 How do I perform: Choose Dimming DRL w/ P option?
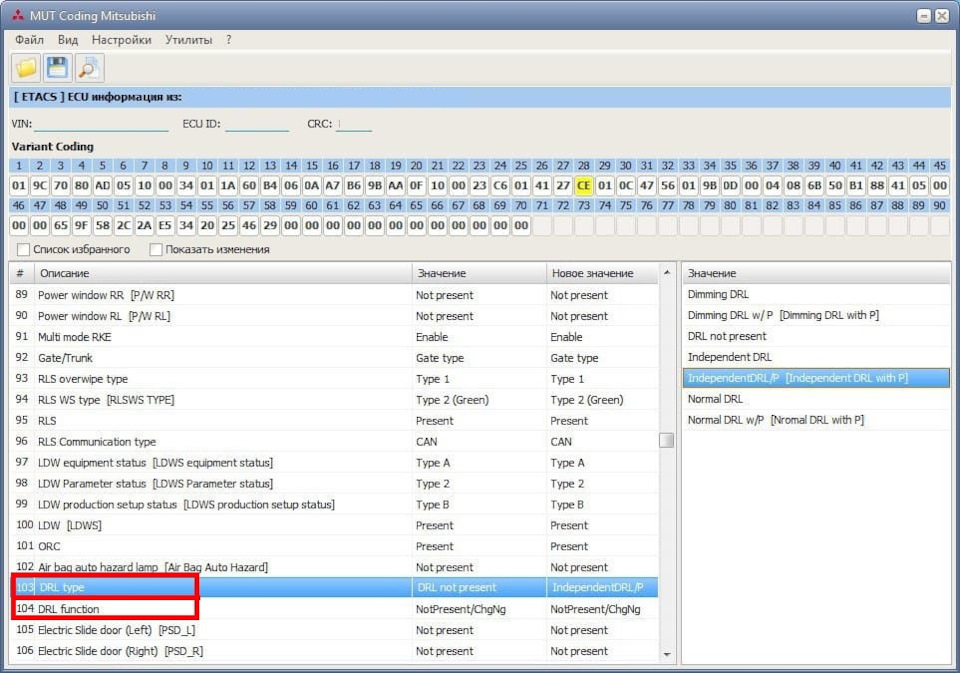point(816,315)
